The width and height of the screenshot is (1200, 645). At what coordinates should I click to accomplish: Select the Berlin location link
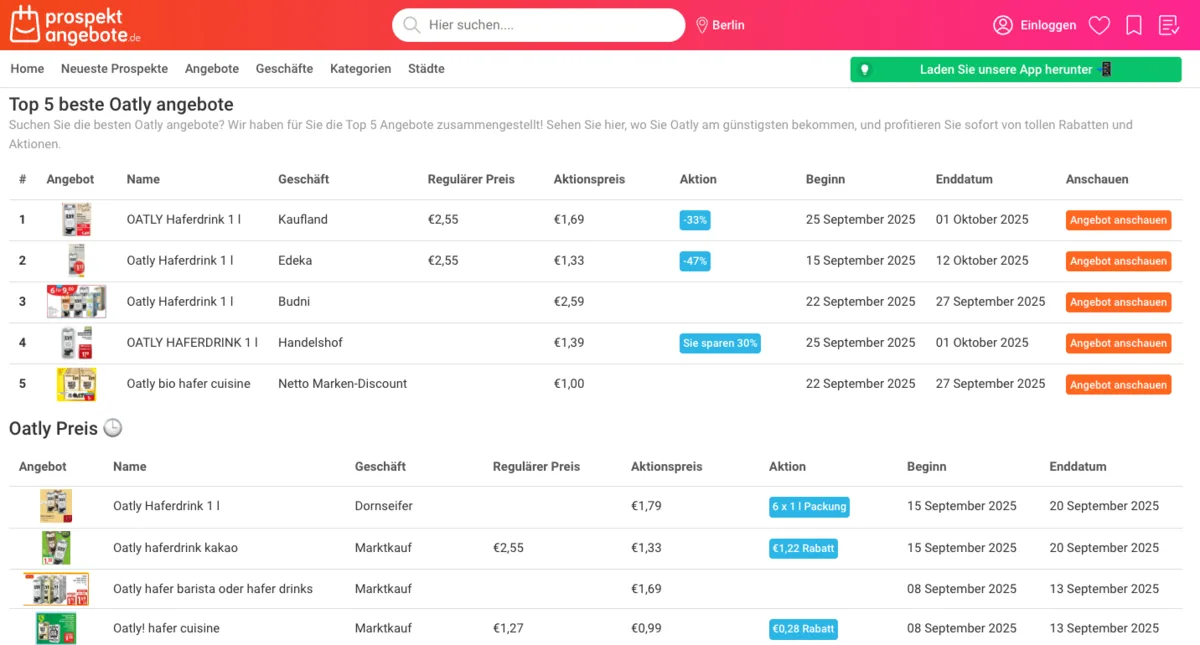point(728,25)
